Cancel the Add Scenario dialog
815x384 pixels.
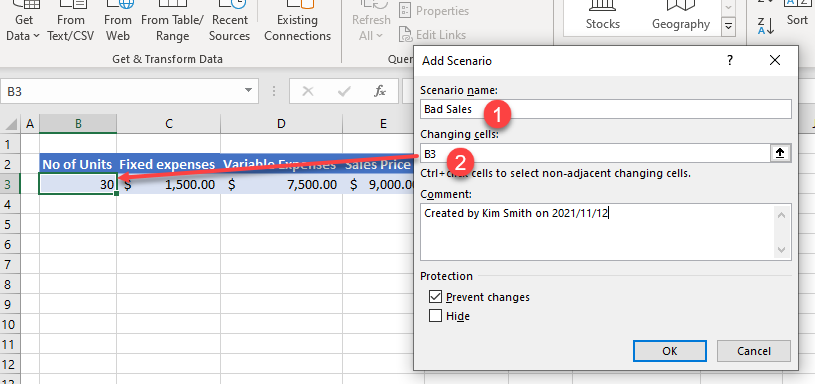tap(754, 351)
